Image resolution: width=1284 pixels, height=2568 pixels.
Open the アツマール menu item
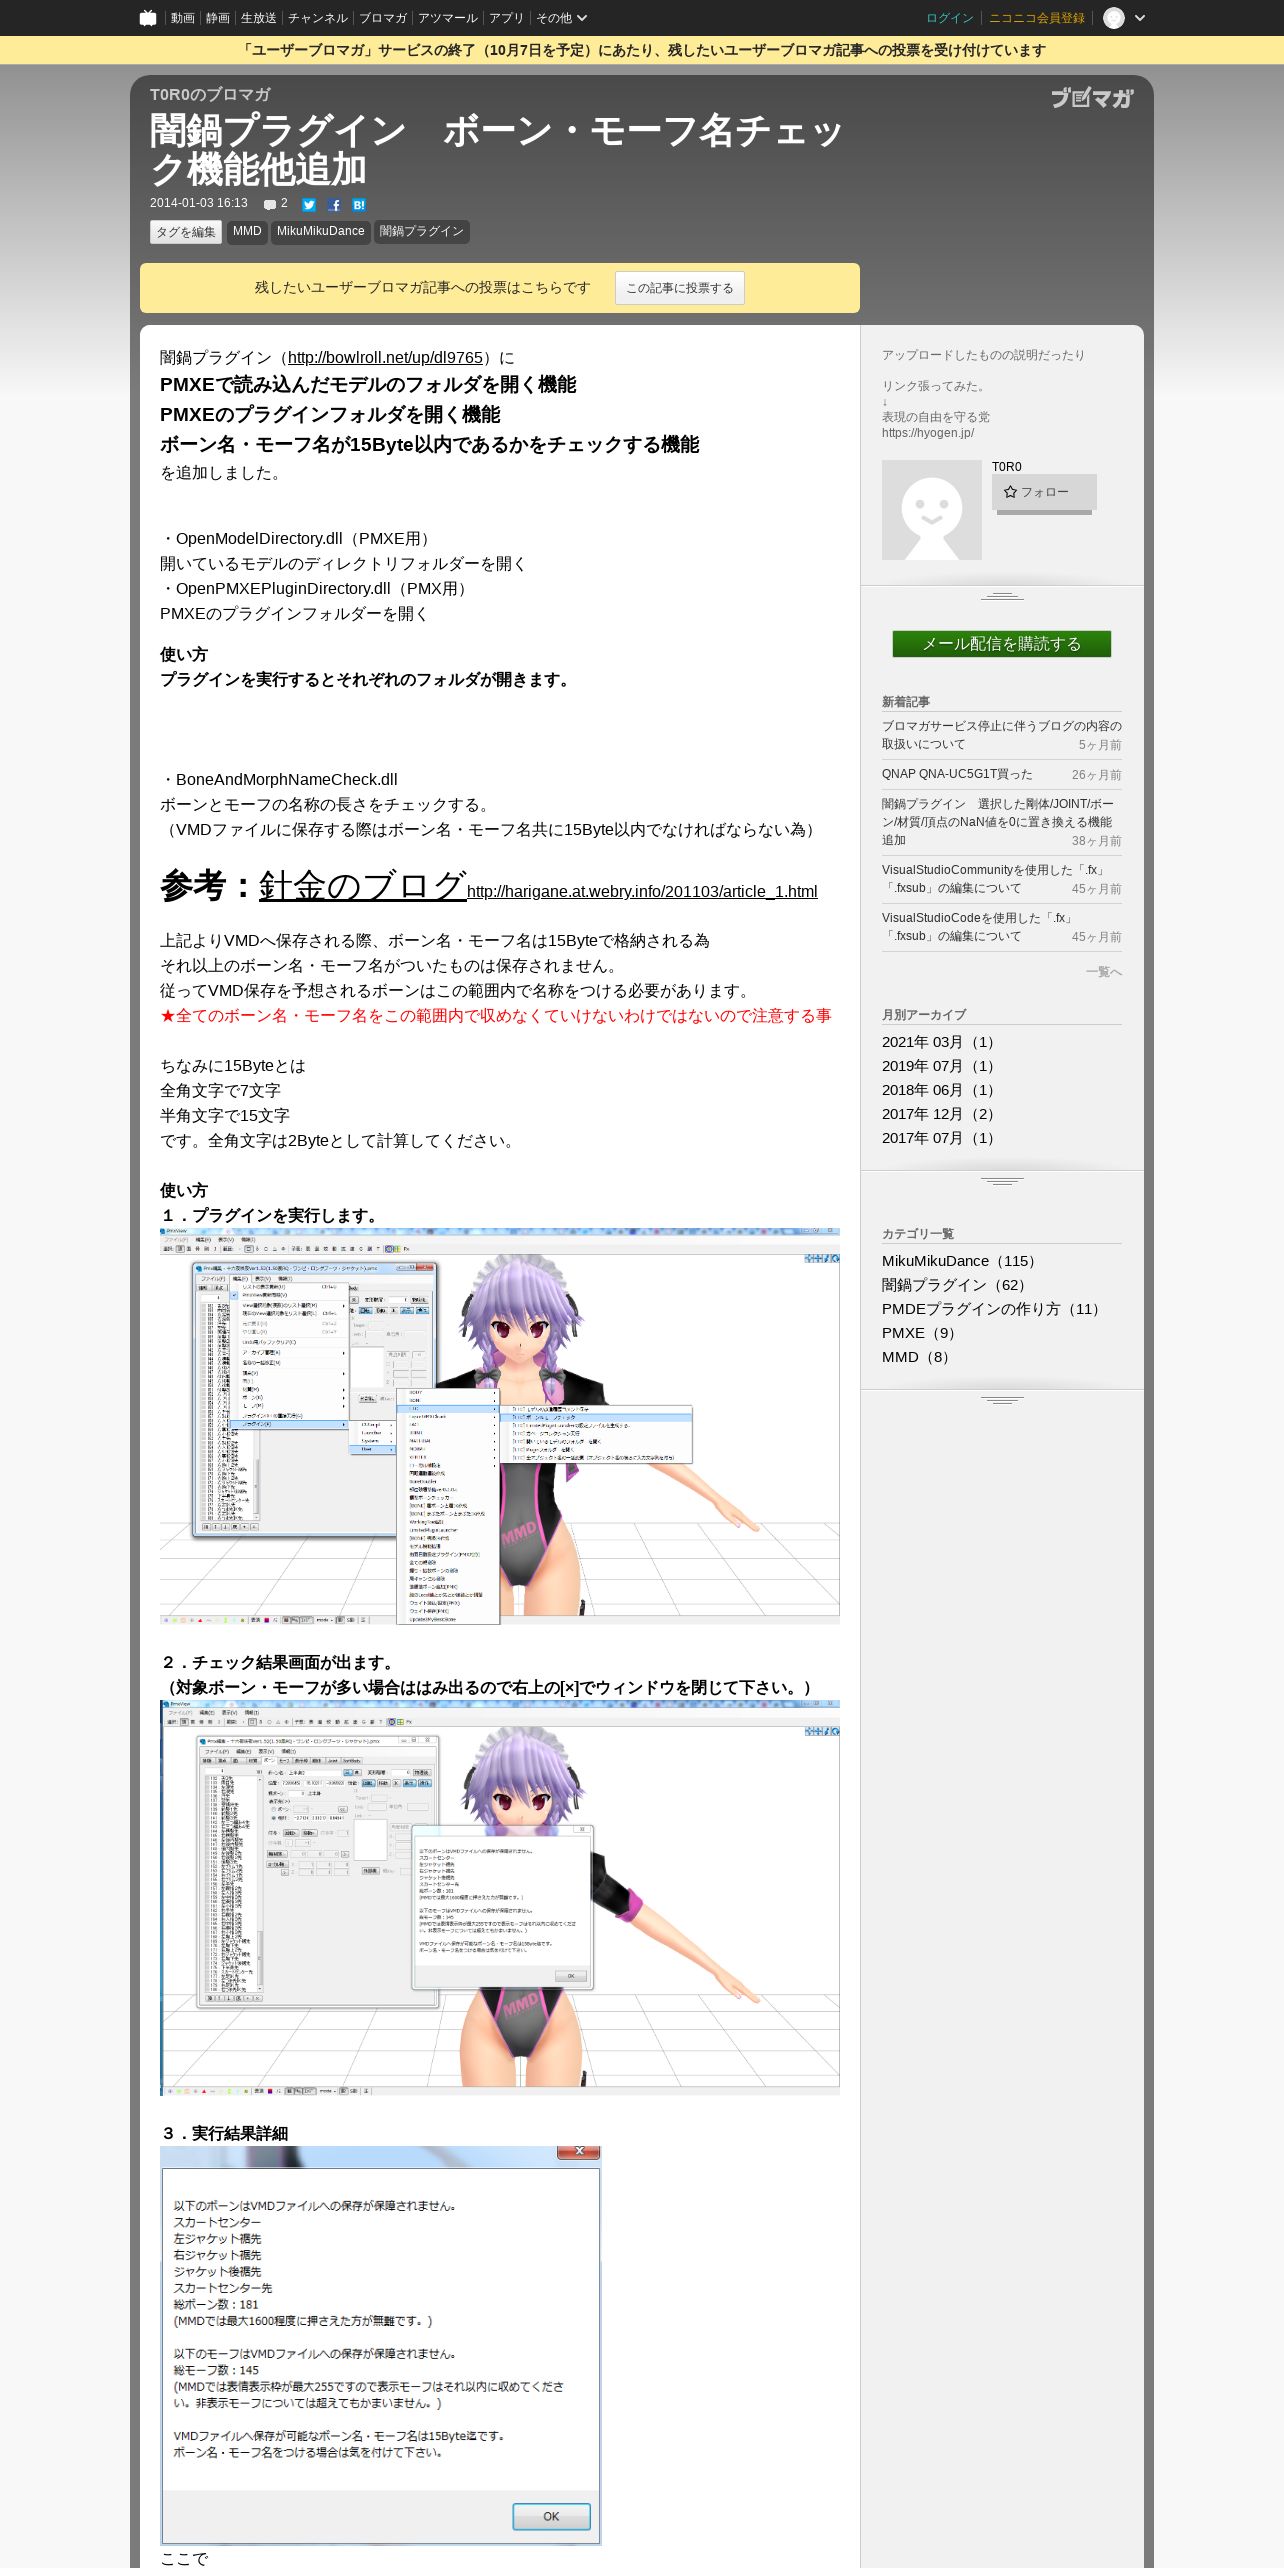pyautogui.click(x=448, y=18)
